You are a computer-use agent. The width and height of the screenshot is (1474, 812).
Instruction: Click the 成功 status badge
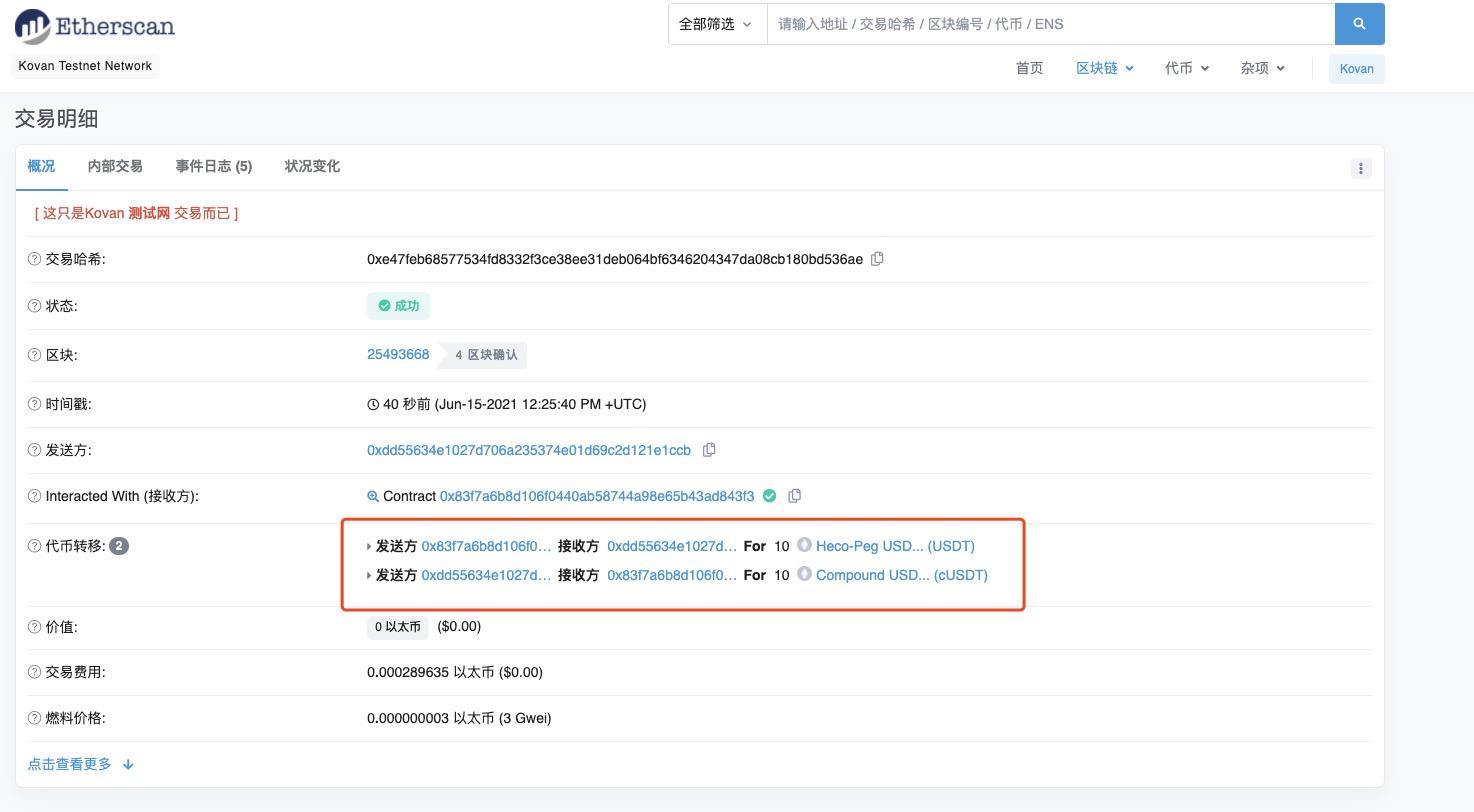coord(398,306)
